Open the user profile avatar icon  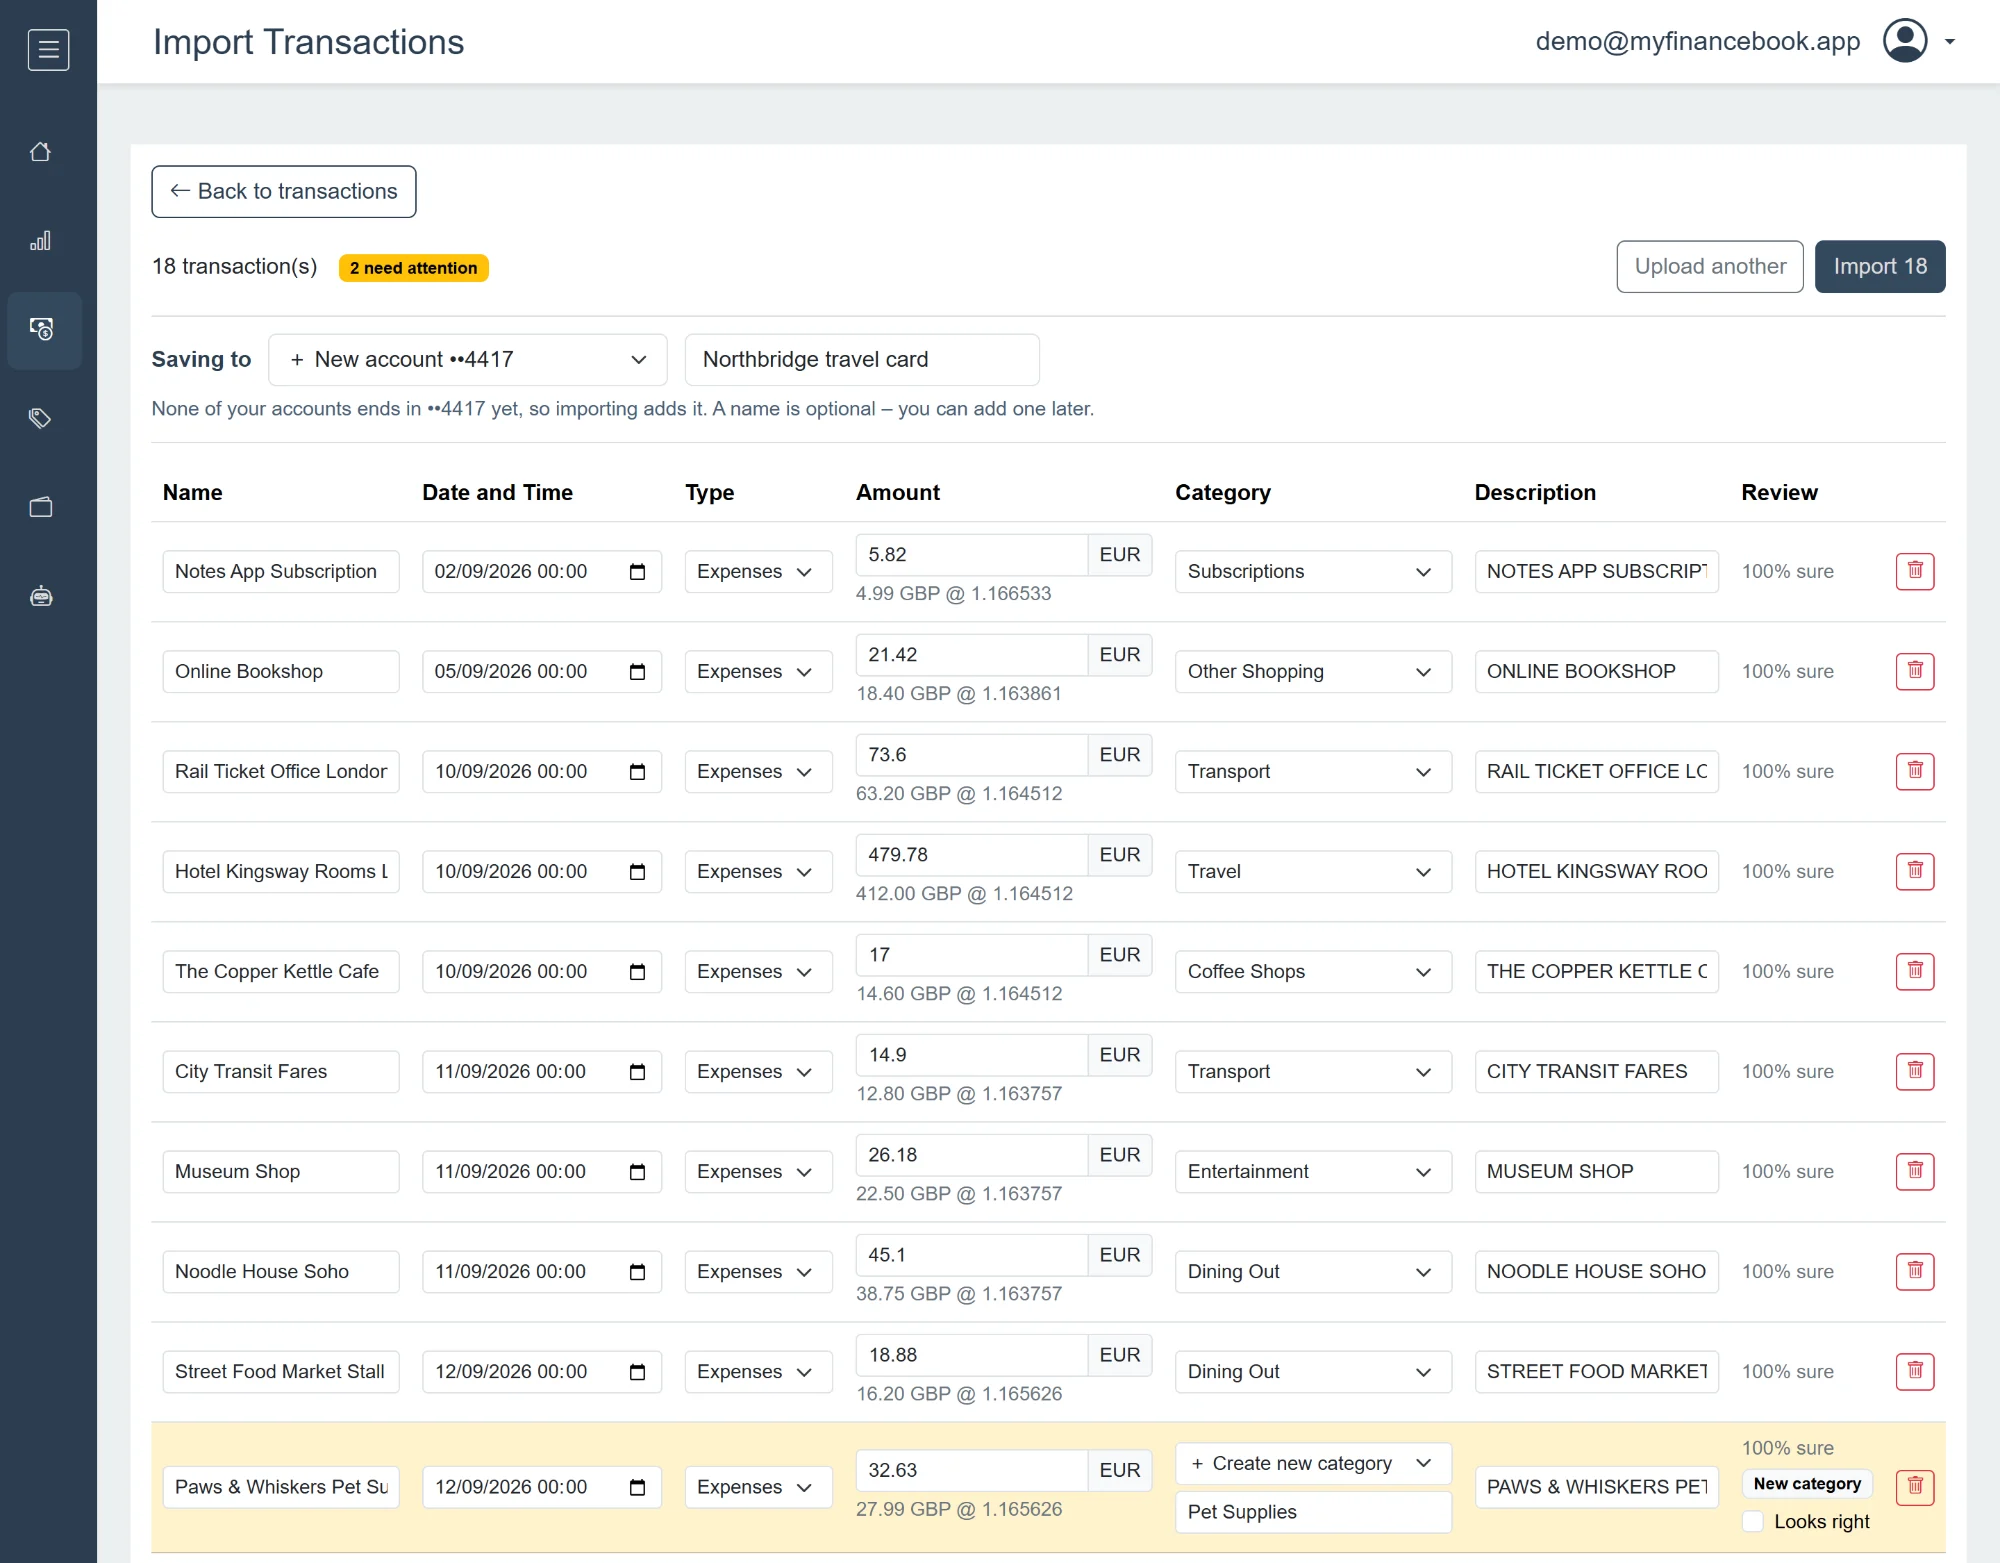[x=1905, y=41]
